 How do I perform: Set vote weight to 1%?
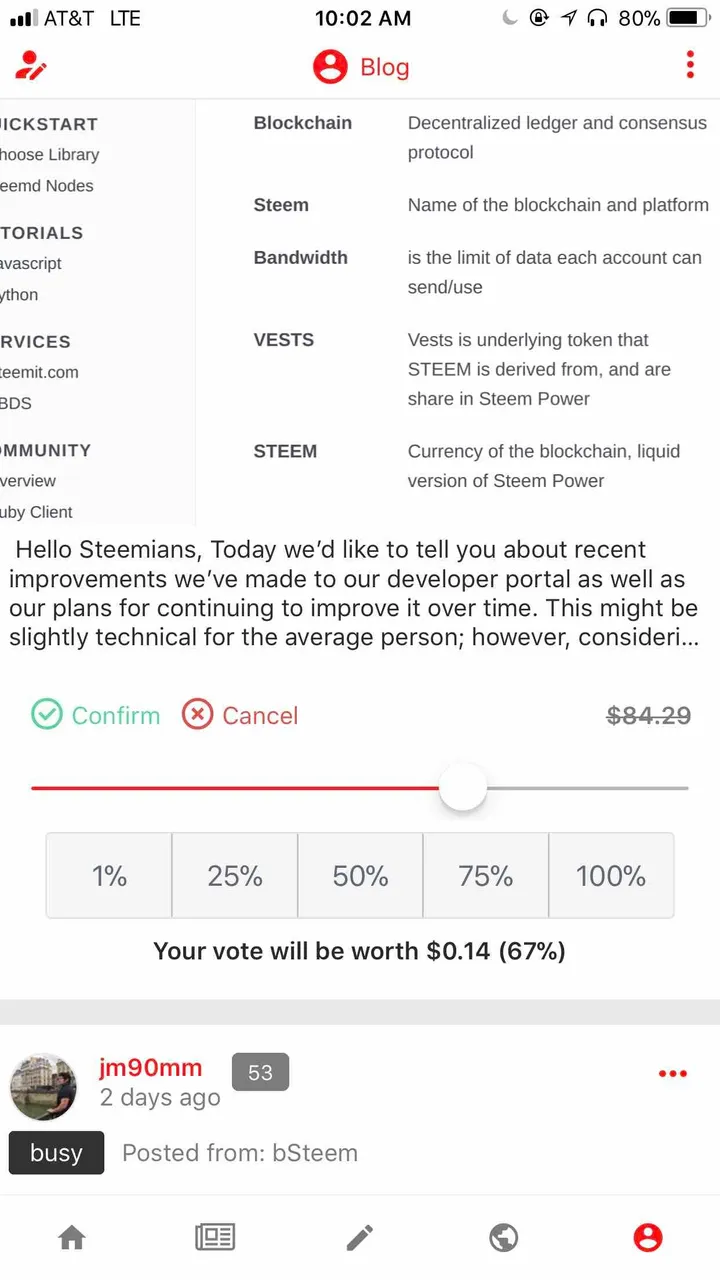pos(109,876)
